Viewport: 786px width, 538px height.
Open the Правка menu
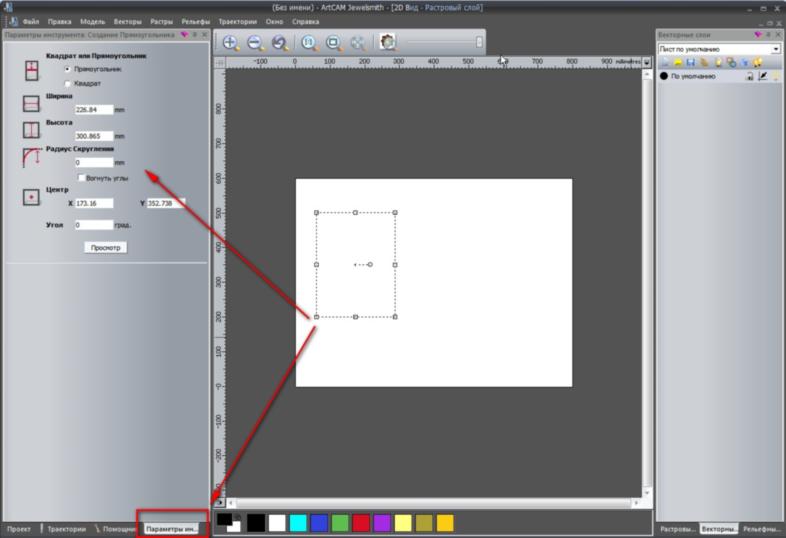click(x=60, y=22)
